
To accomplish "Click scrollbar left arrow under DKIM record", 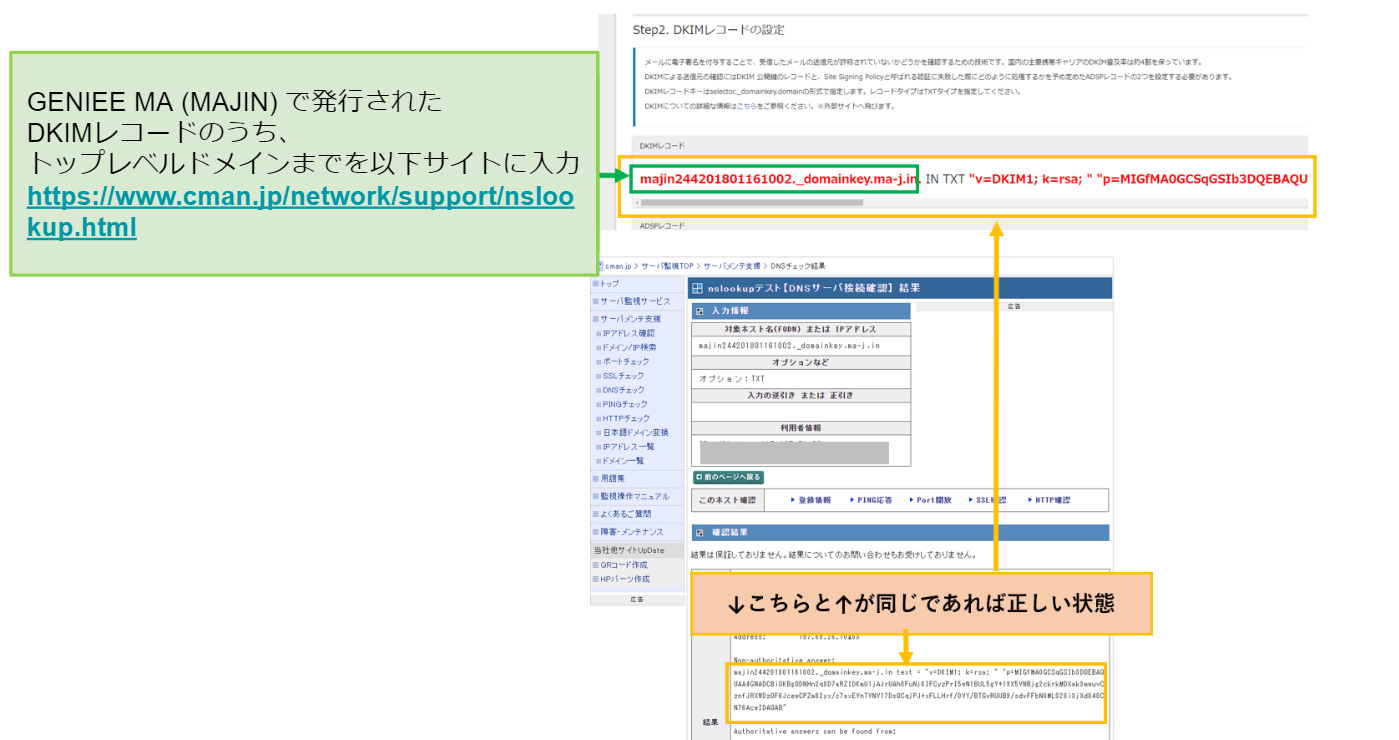I will point(636,202).
